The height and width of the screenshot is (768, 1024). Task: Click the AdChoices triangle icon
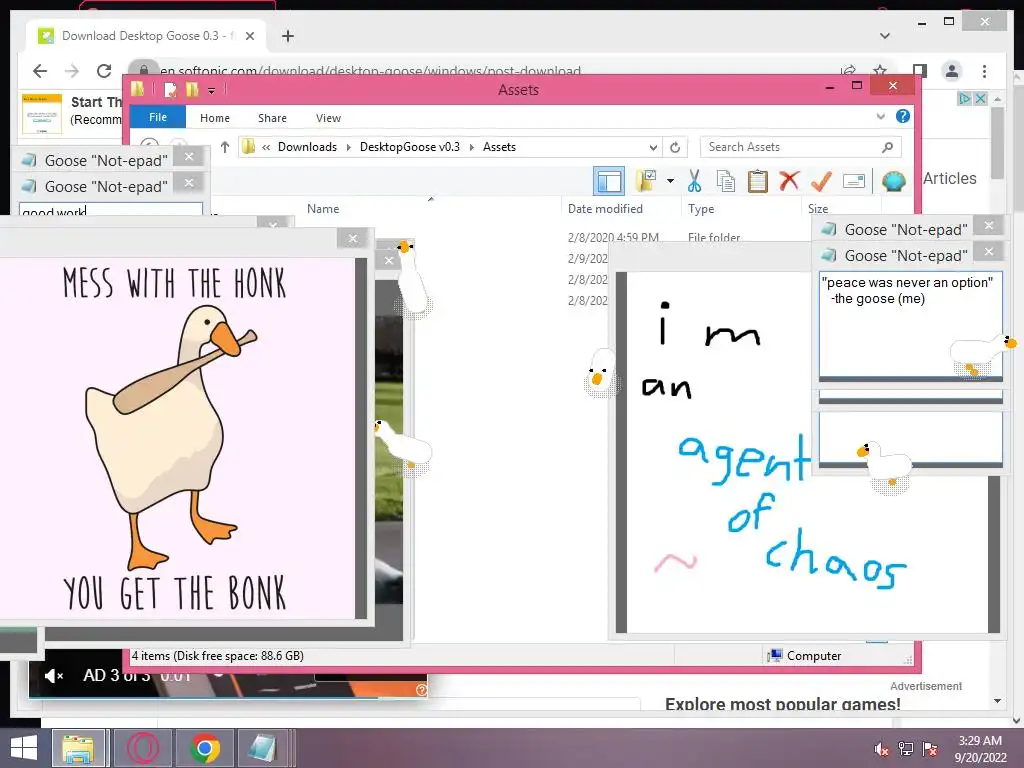[964, 99]
